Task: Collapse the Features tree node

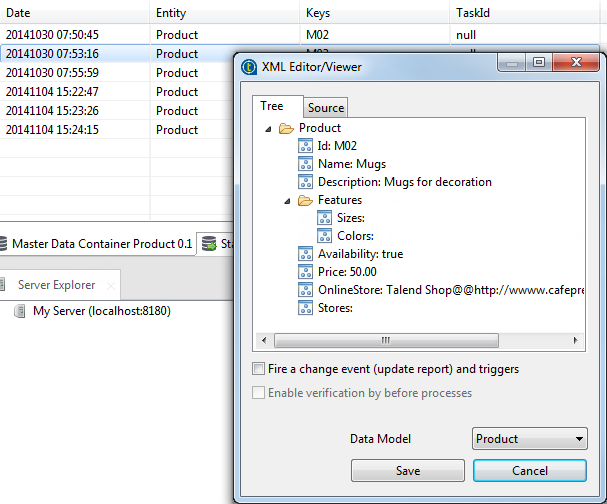Action: pyautogui.click(x=288, y=200)
